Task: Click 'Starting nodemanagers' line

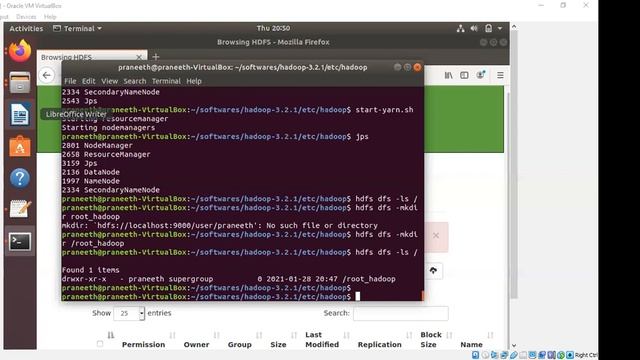Action: click(109, 128)
